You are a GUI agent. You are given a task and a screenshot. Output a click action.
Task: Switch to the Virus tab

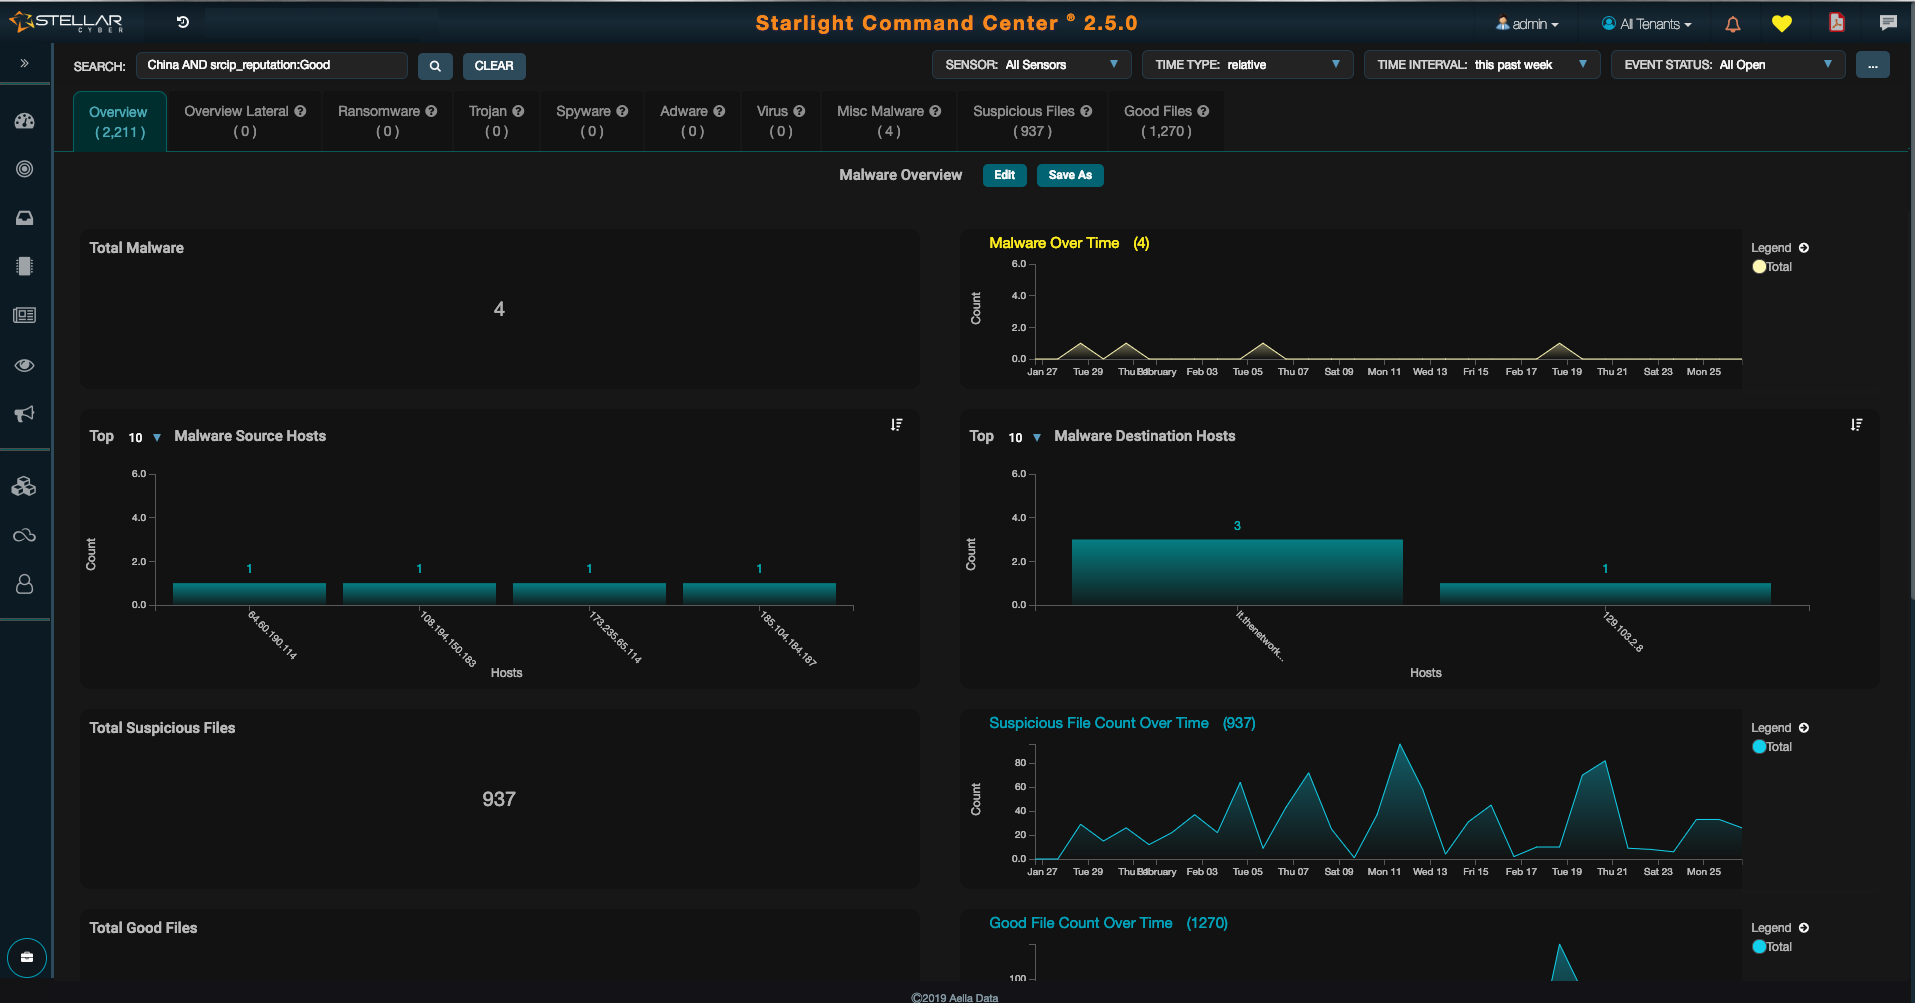[x=781, y=121]
